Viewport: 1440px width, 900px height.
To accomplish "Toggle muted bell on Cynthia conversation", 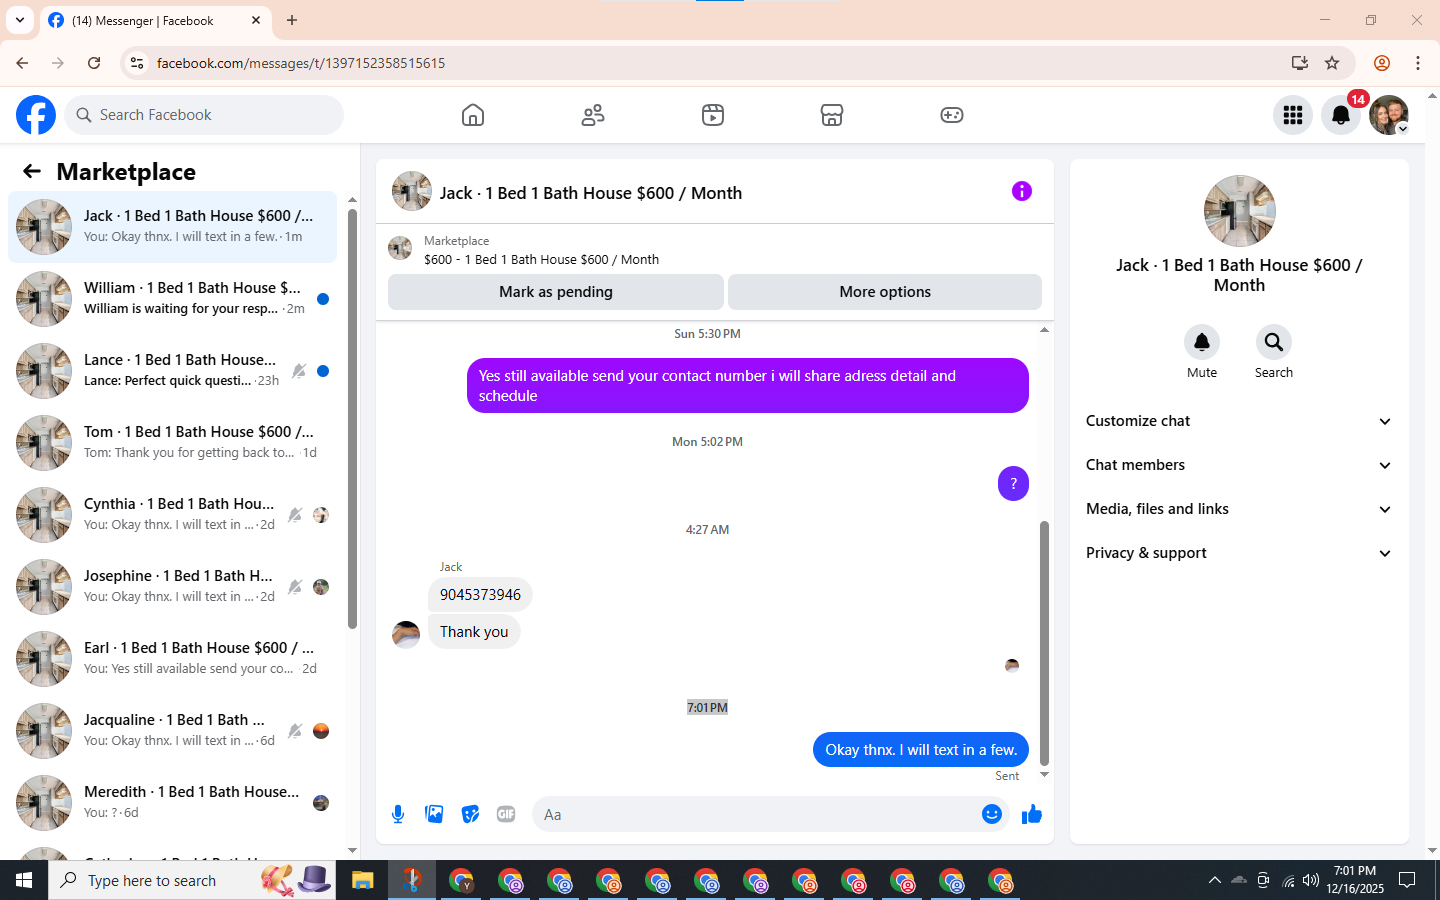I will (x=295, y=515).
